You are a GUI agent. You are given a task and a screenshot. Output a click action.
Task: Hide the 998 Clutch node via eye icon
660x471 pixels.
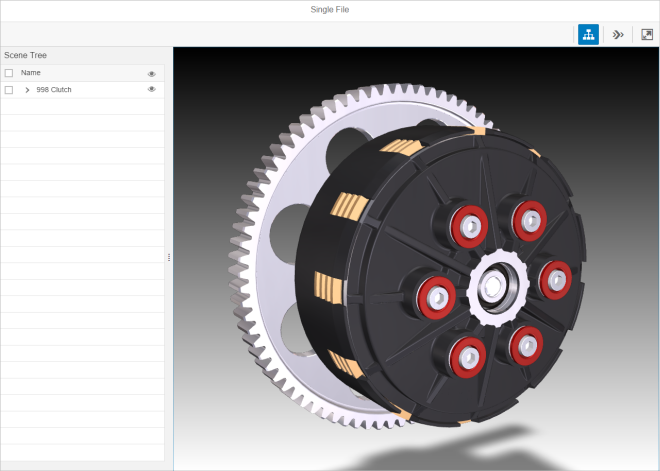pyautogui.click(x=152, y=89)
